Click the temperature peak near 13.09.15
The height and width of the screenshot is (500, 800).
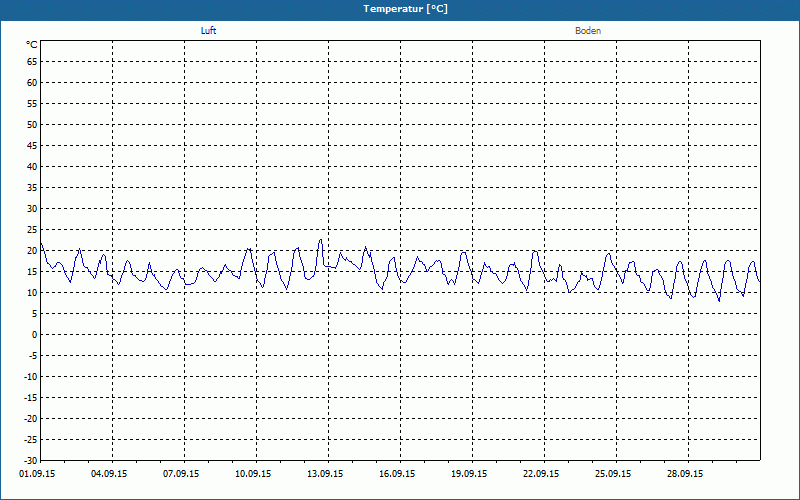click(320, 240)
